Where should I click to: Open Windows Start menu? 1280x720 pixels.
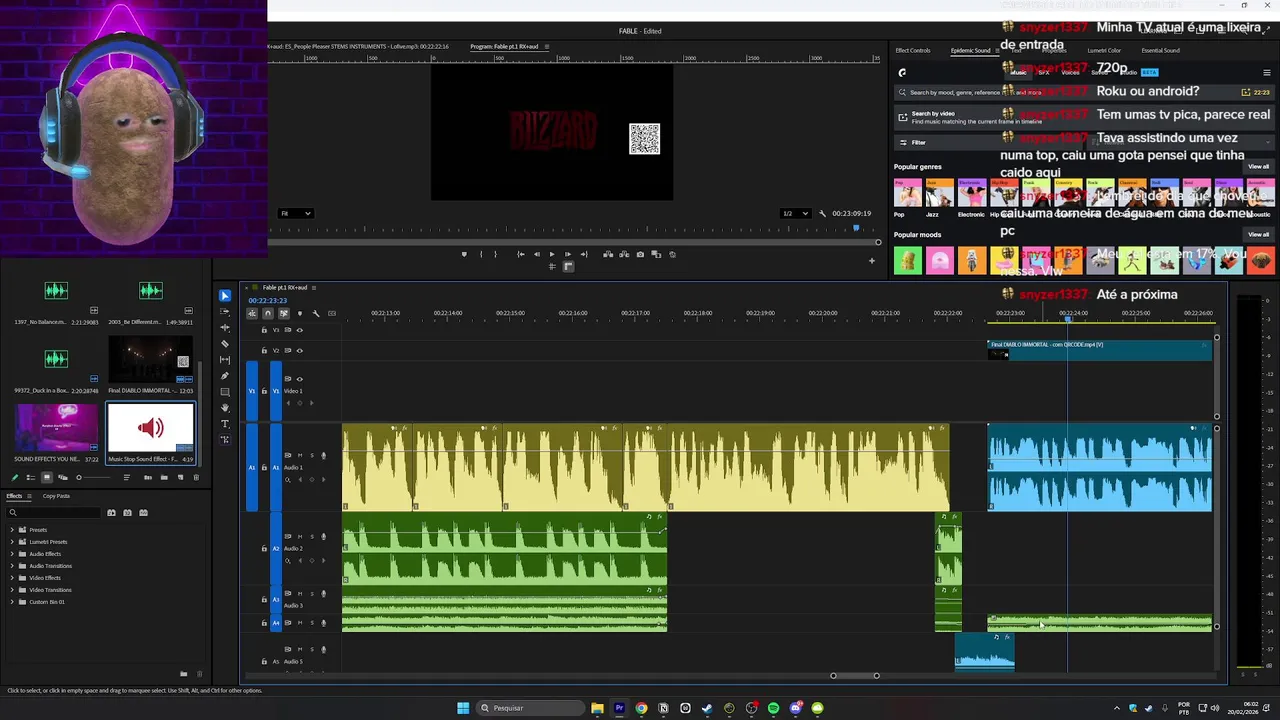463,708
